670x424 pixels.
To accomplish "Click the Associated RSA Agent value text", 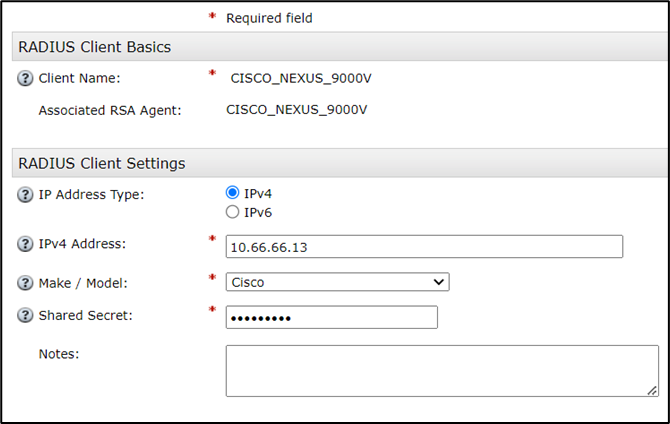I will click(296, 109).
